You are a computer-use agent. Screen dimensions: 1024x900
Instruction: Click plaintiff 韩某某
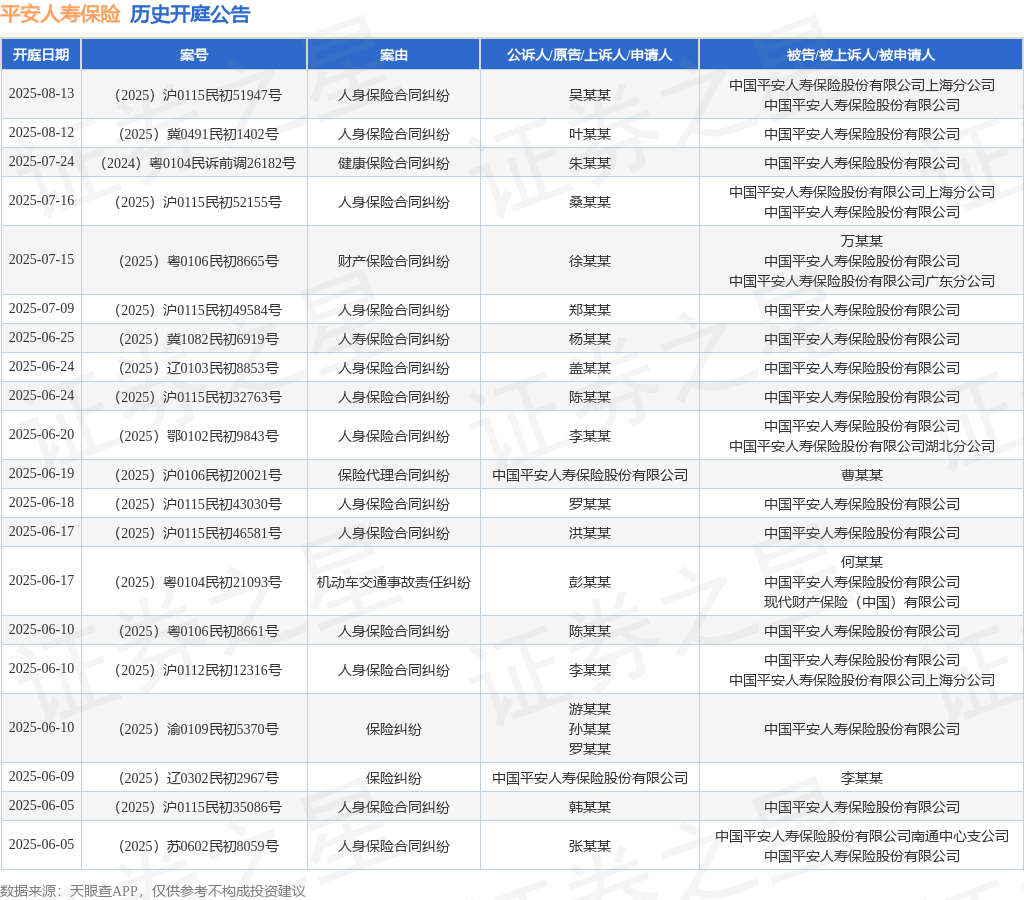coord(590,807)
